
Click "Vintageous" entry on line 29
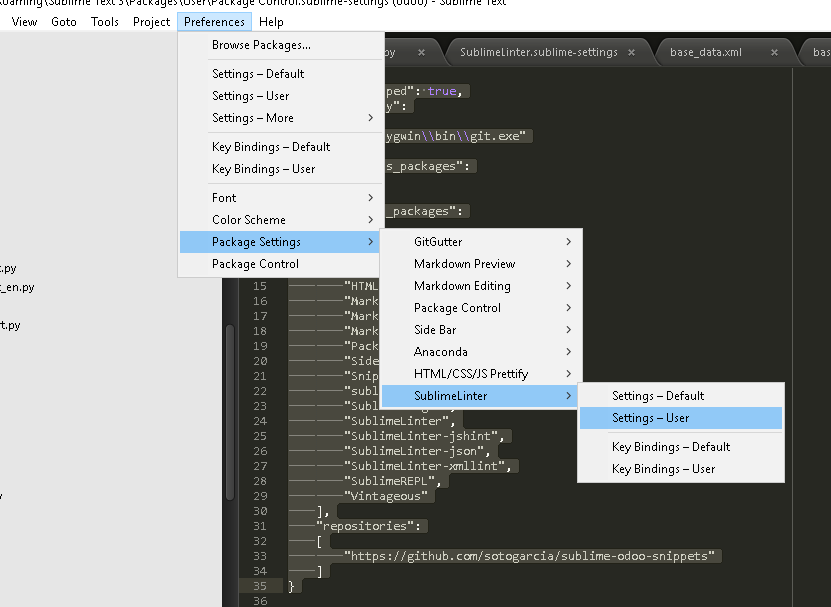point(386,496)
